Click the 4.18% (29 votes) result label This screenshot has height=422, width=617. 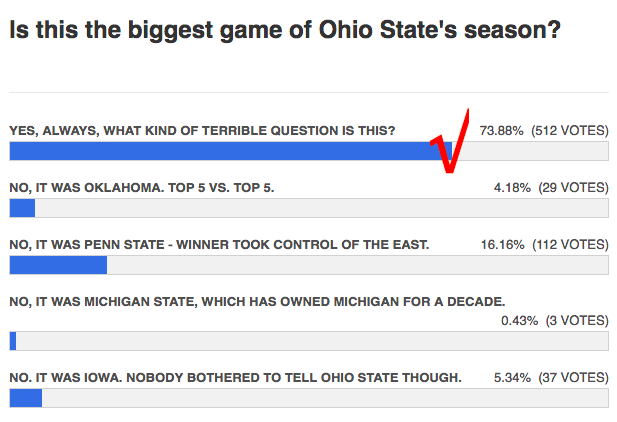pyautogui.click(x=551, y=188)
